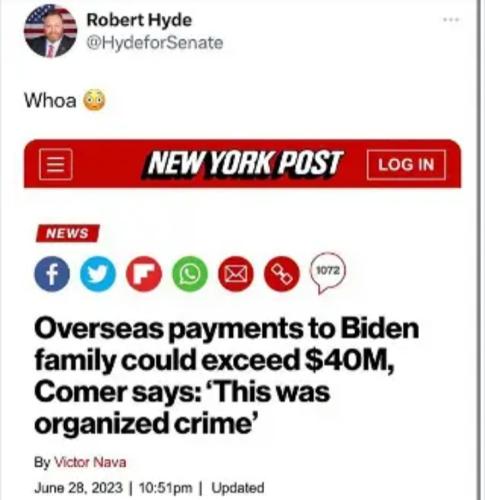Click the Updated label beside the timestamp
Viewport: 485px width, 500px height.
click(x=238, y=488)
